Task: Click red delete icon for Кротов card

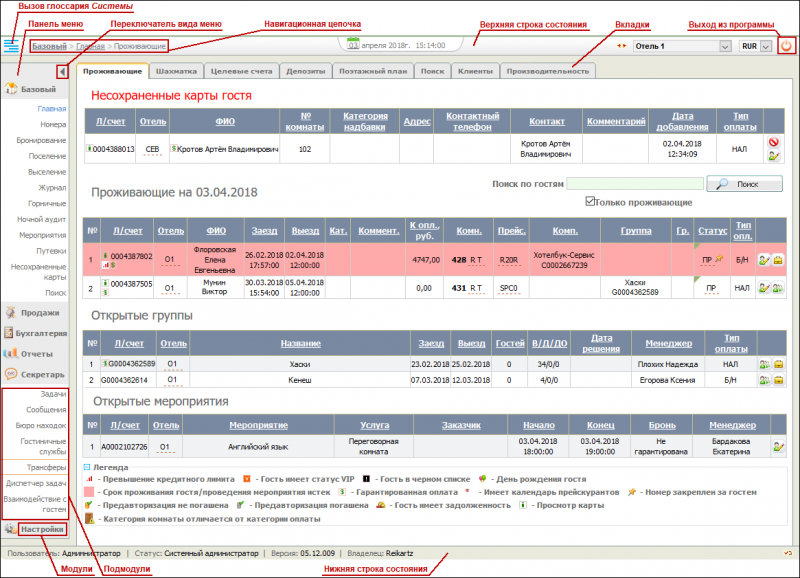Action: pos(773,142)
